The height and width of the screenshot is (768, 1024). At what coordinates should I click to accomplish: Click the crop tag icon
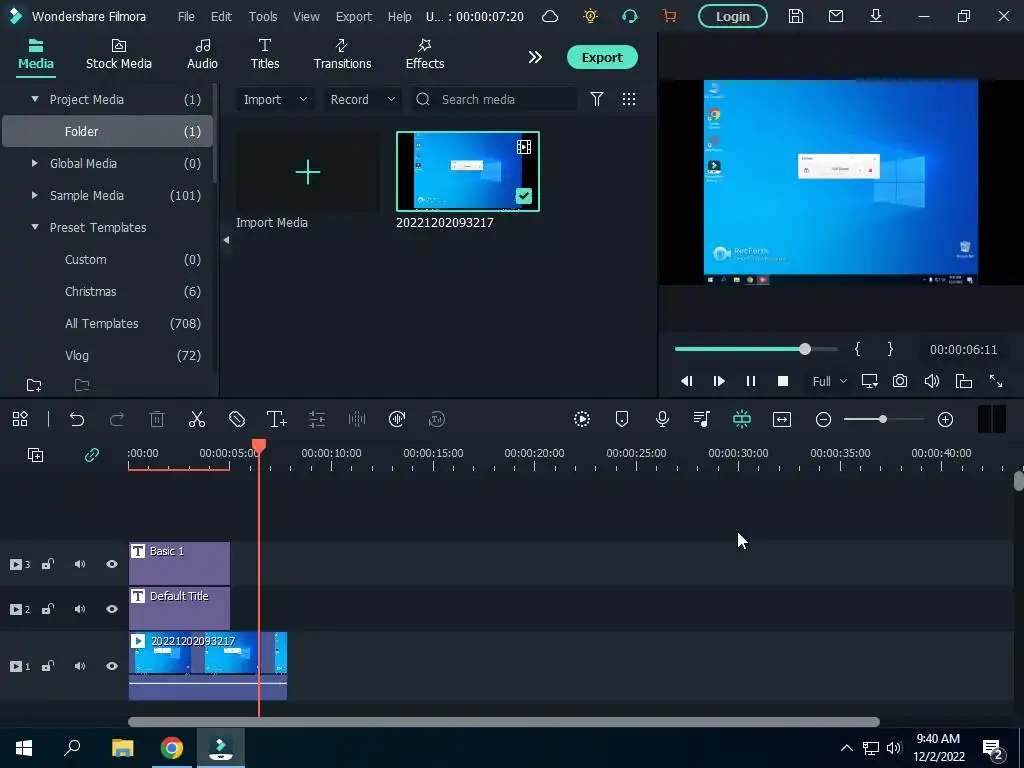[237, 419]
